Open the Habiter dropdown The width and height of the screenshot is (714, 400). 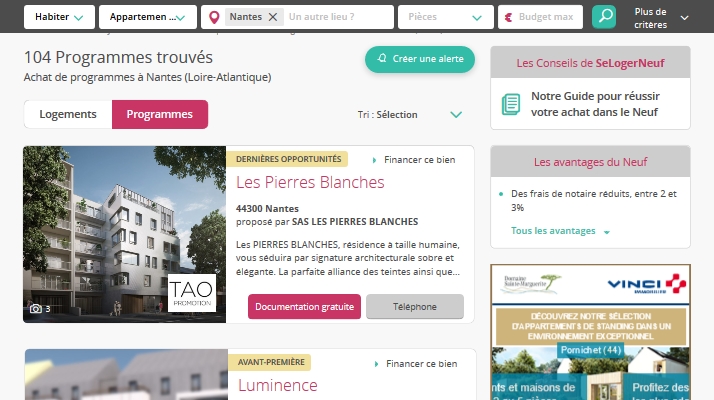(59, 17)
